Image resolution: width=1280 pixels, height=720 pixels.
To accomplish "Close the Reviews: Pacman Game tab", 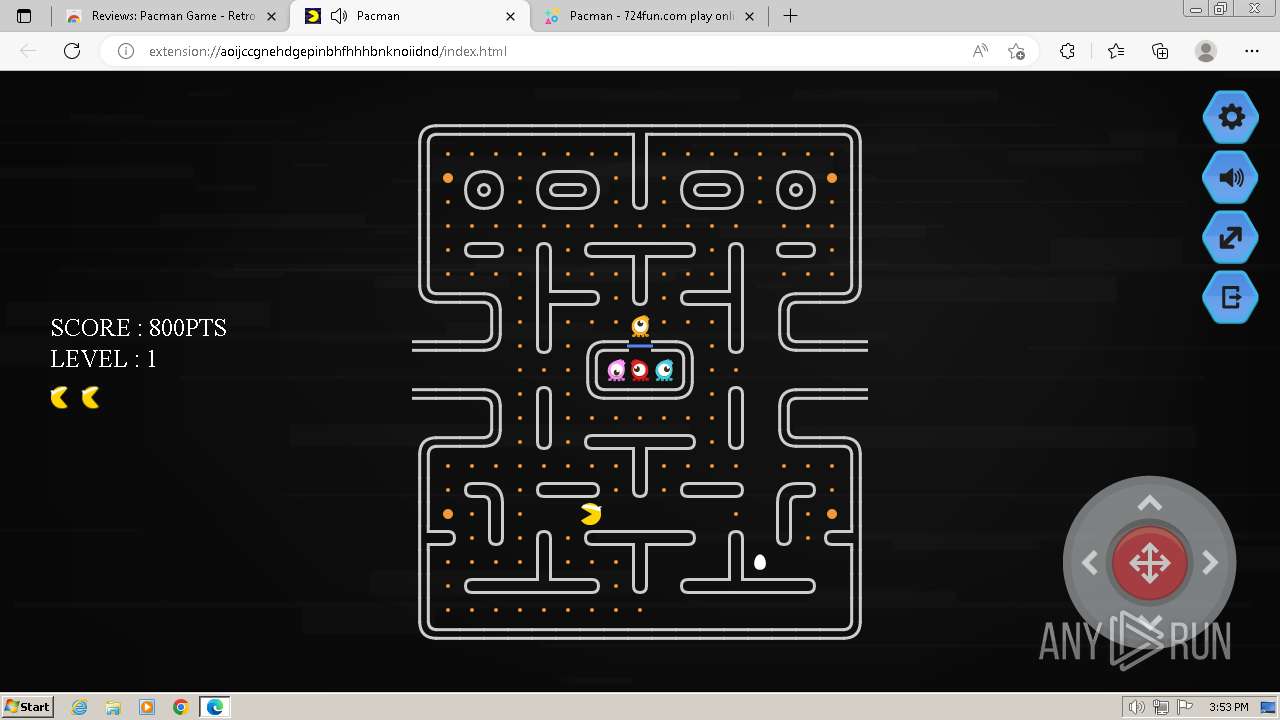I will pos(271,16).
